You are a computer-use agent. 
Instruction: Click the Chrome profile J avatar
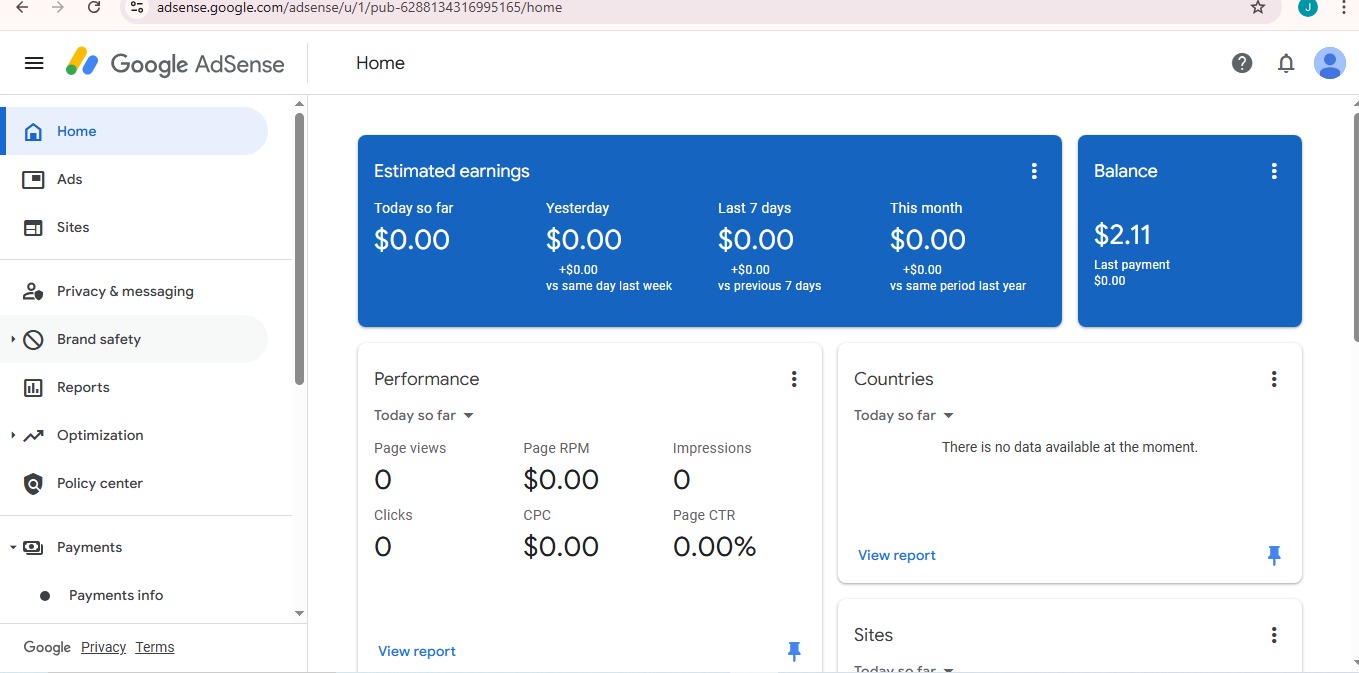click(1307, 7)
